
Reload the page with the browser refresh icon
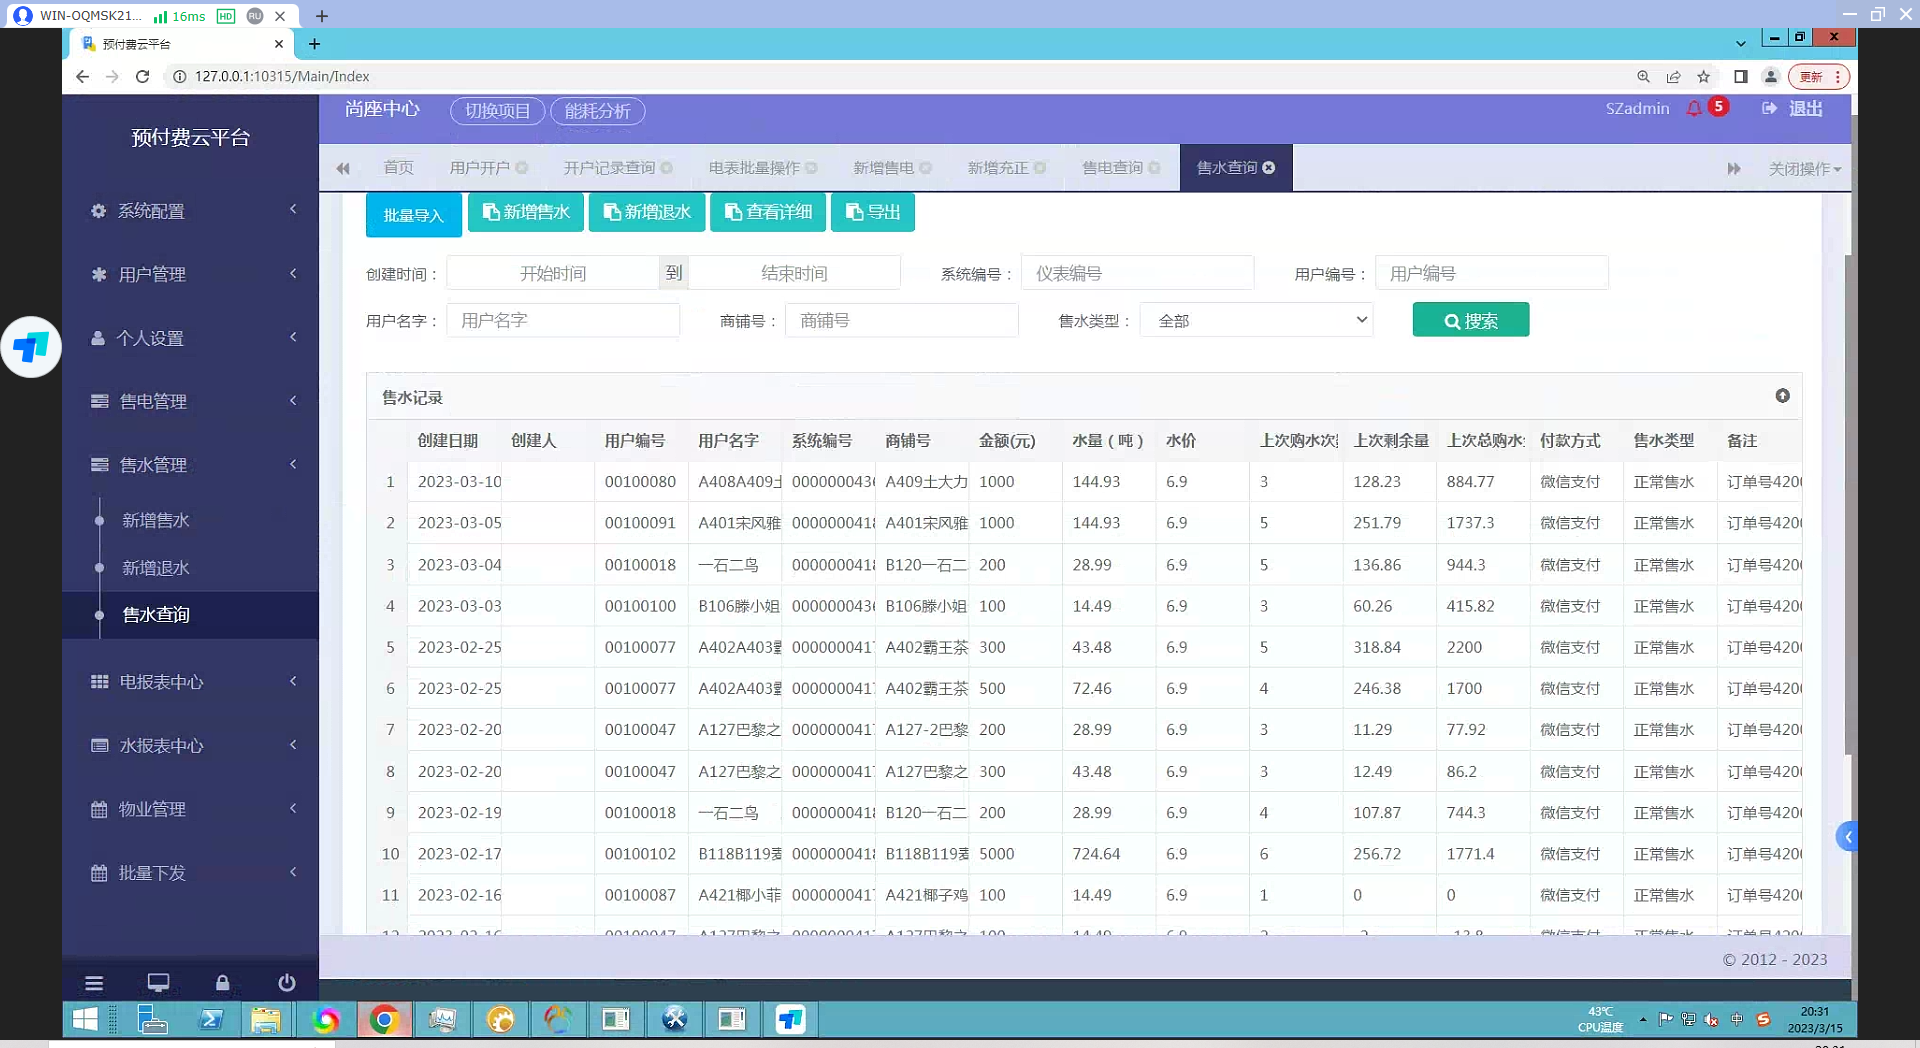click(x=142, y=76)
